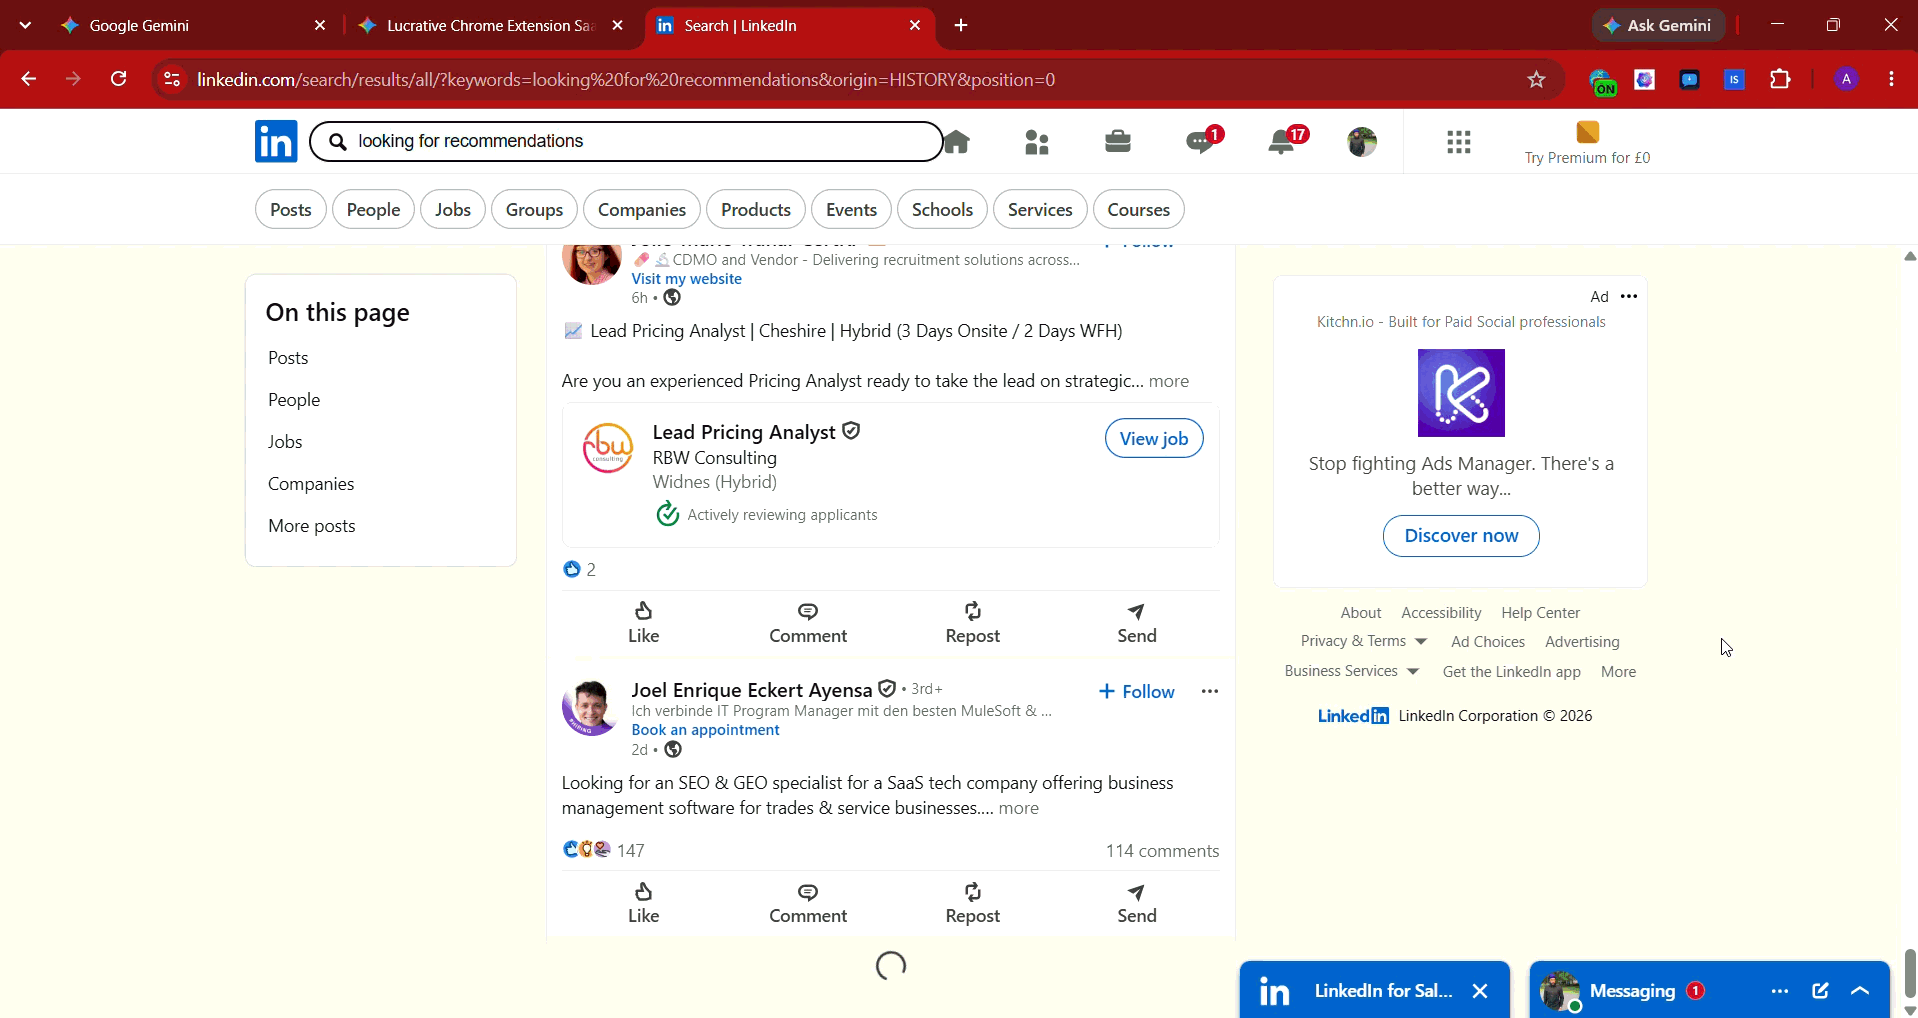This screenshot has height=1018, width=1918.
Task: Open Chrome extensions puzzle icon
Action: 1781,79
